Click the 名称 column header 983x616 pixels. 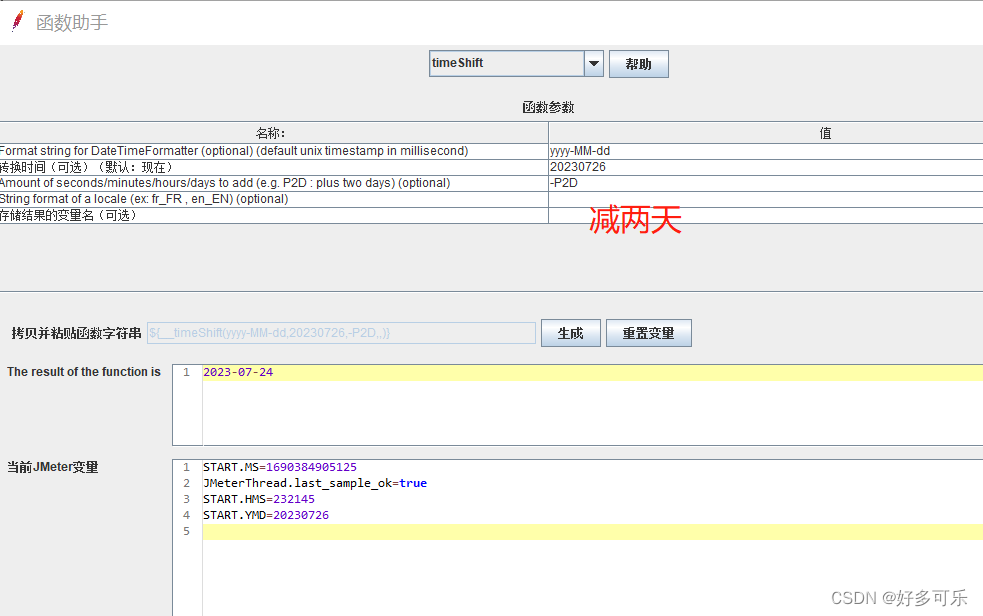(x=274, y=133)
